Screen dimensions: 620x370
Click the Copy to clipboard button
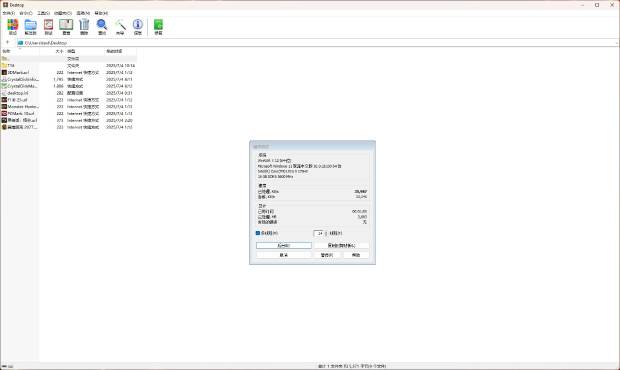(341, 245)
